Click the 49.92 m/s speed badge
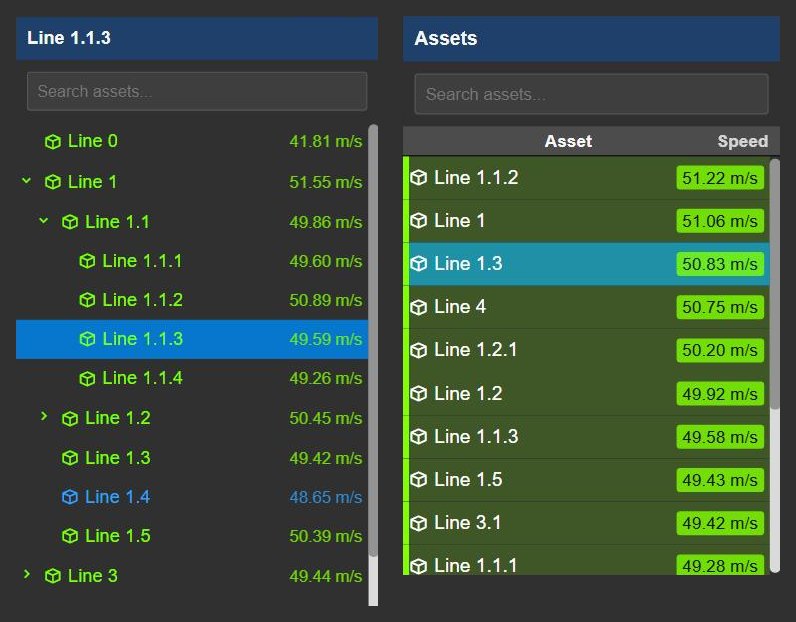 [720, 394]
